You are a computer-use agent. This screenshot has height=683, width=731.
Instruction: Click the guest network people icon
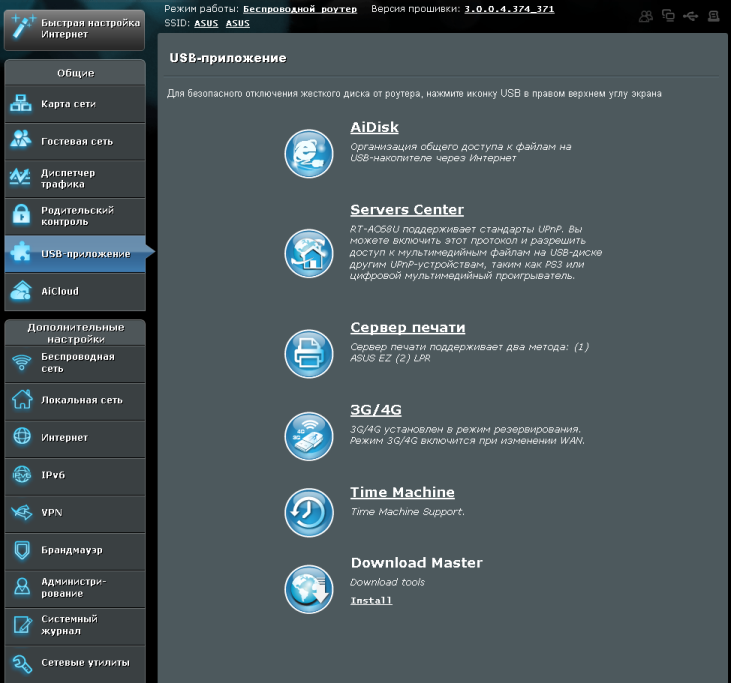click(x=21, y=139)
